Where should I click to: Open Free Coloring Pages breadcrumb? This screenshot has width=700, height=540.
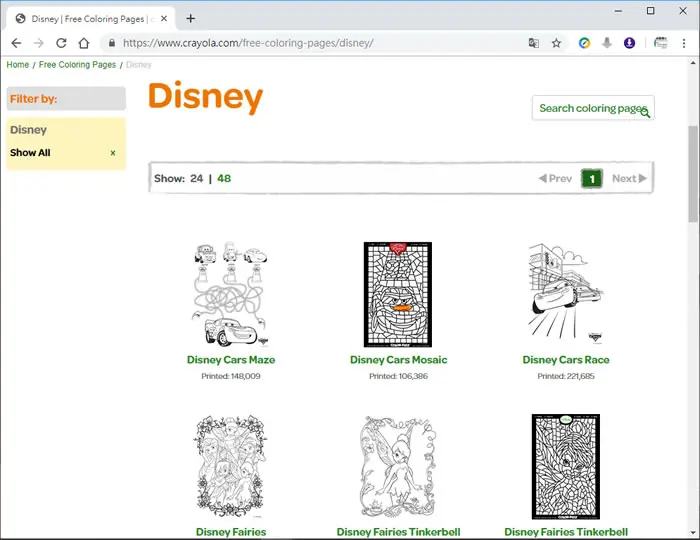point(77,65)
